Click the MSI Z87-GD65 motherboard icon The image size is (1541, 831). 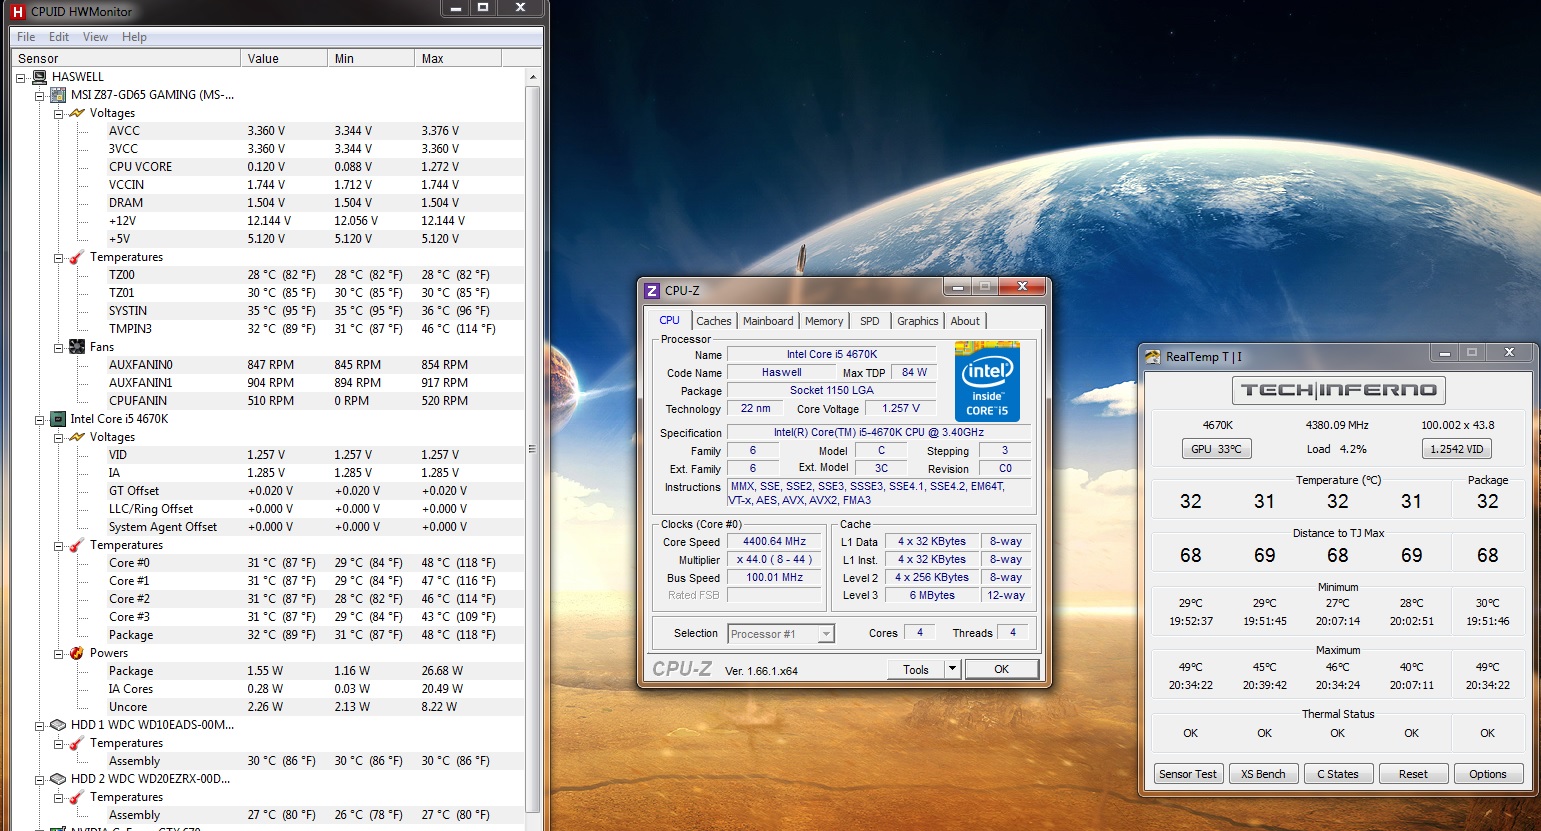point(58,95)
